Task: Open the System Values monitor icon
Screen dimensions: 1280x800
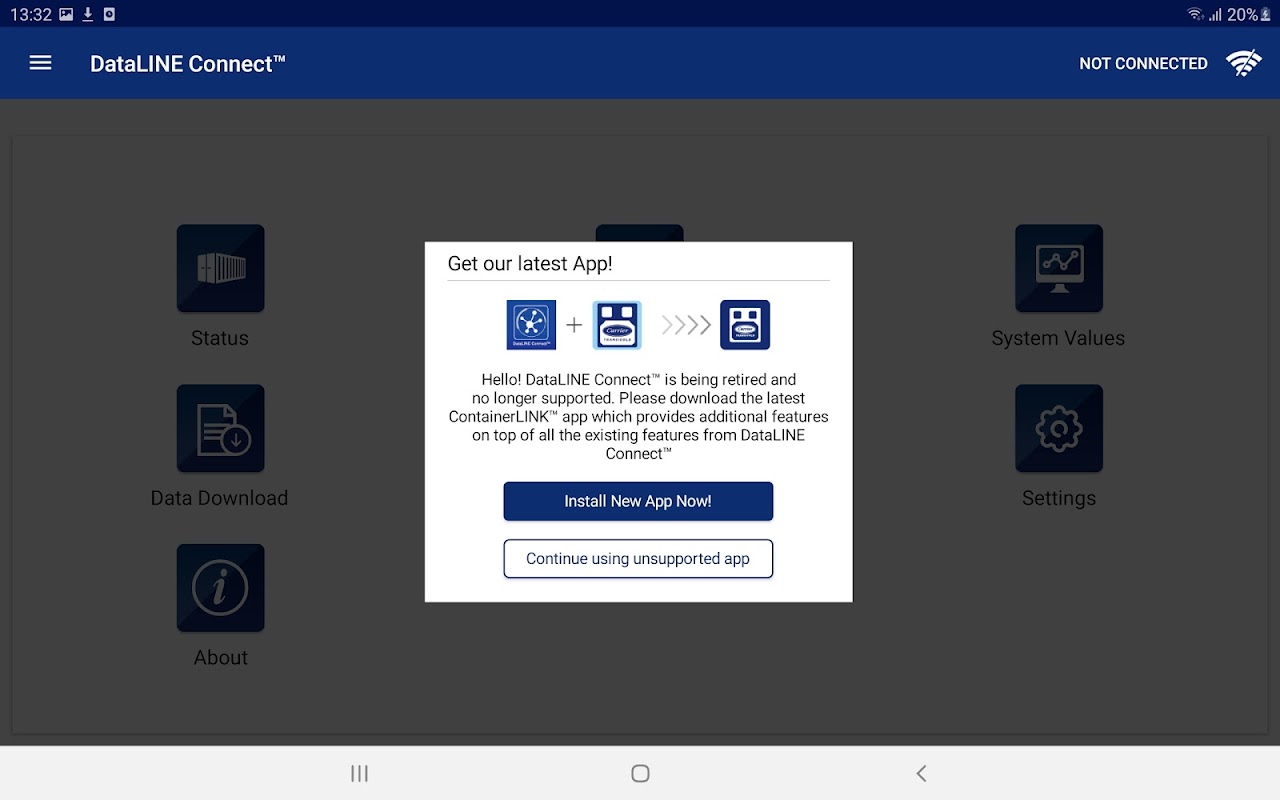Action: pos(1059,268)
